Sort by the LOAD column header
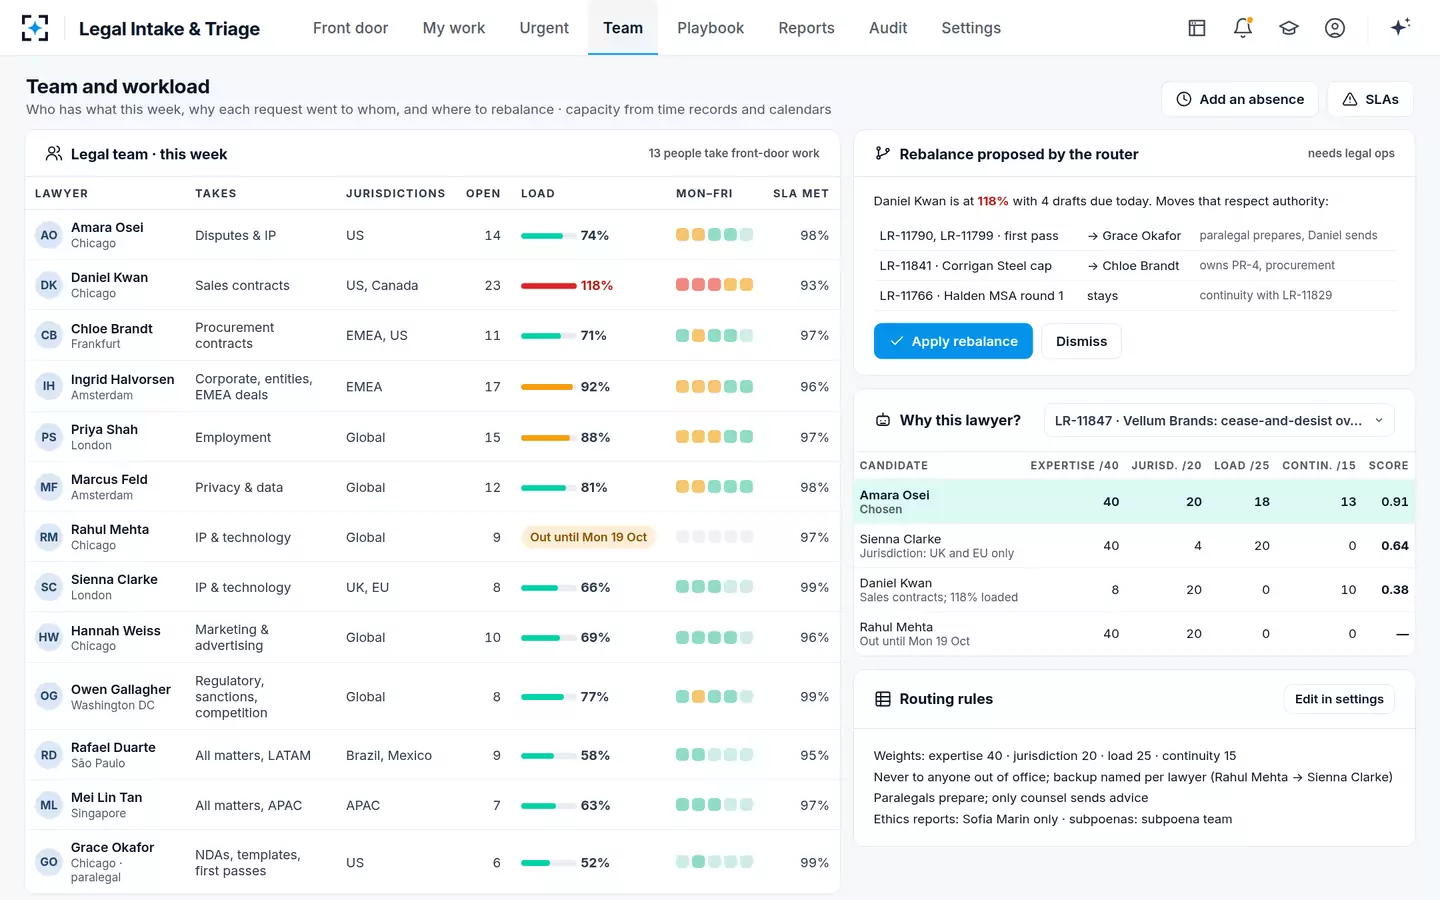This screenshot has height=900, width=1440. tap(538, 194)
